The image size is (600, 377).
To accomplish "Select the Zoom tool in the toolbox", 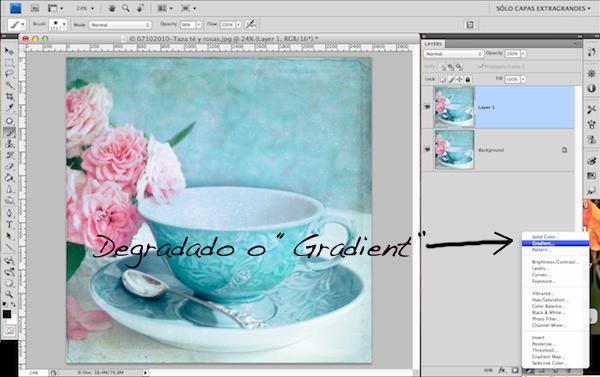I will point(9,294).
